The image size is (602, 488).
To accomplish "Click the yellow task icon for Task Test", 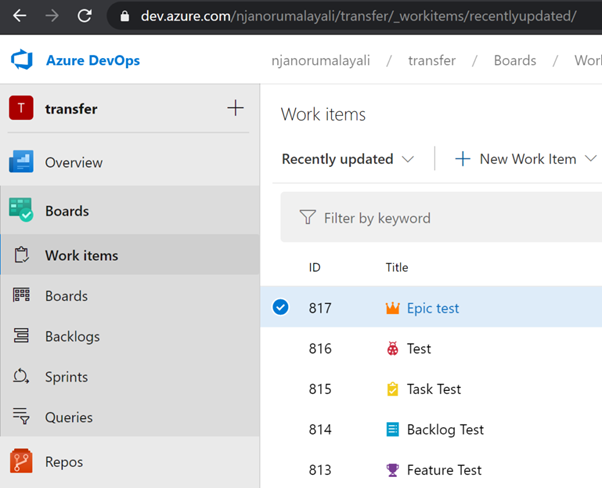I will tap(392, 389).
